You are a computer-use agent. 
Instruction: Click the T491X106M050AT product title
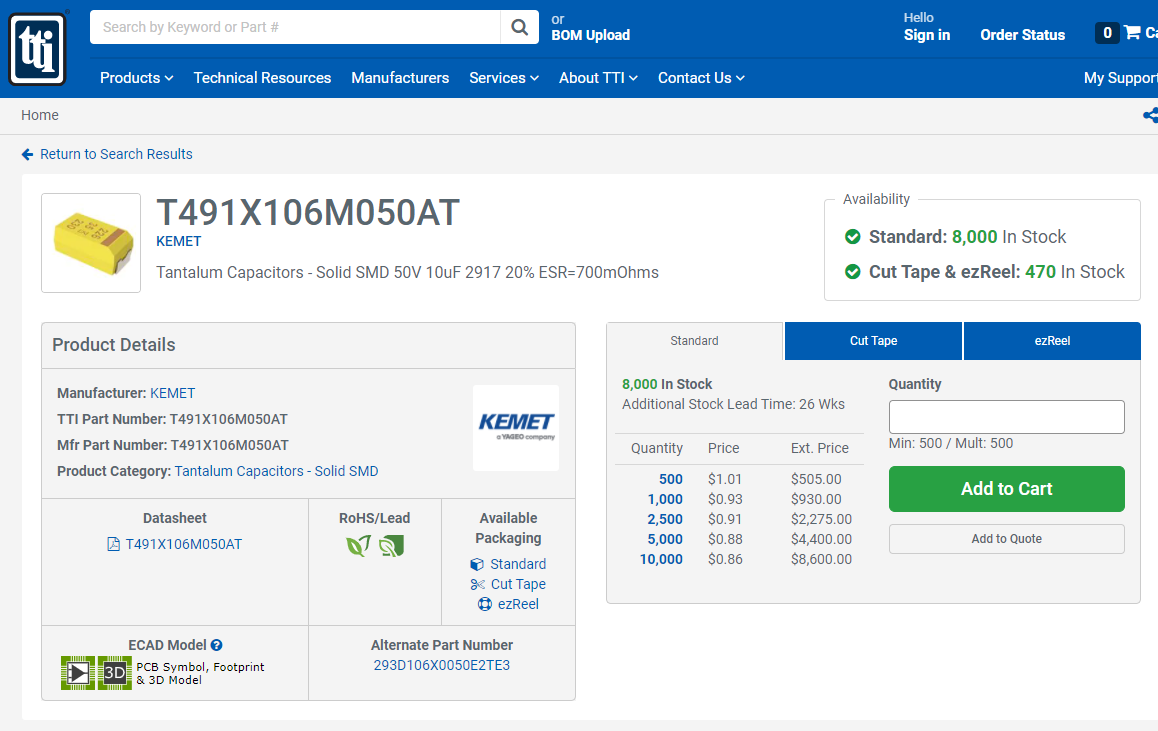pyautogui.click(x=308, y=213)
